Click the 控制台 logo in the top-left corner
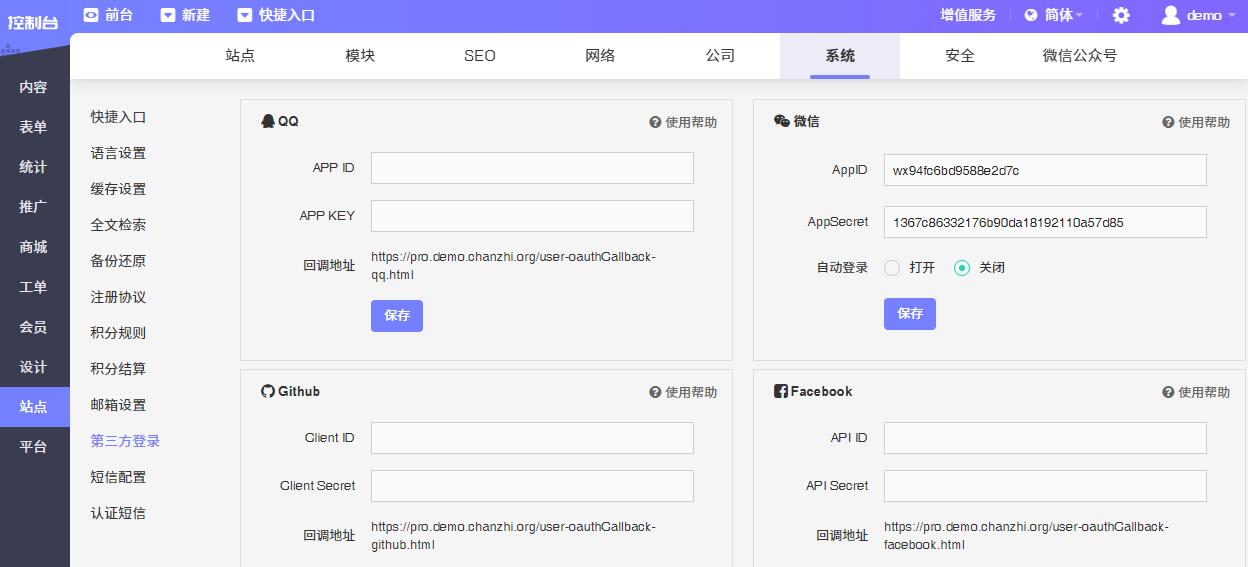Screen dimensions: 1248x567 coord(33,21)
